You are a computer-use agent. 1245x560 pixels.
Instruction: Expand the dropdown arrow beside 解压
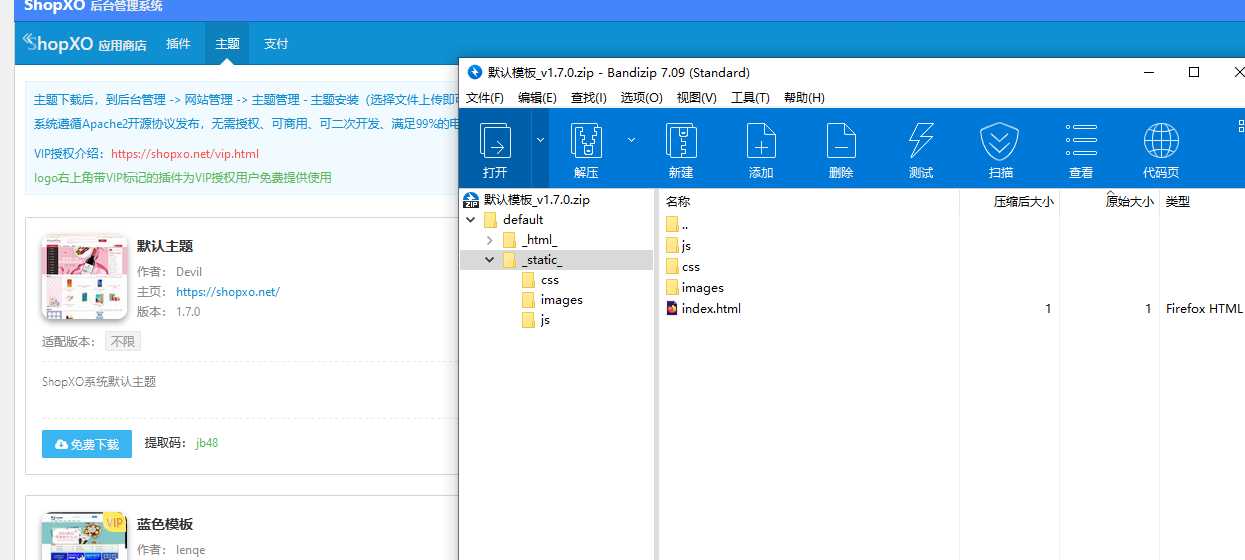pyautogui.click(x=631, y=140)
